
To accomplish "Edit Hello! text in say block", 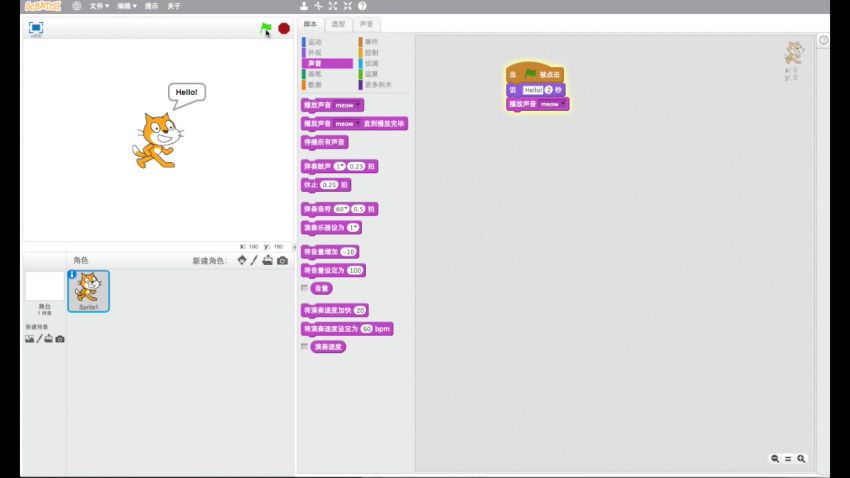I will [533, 90].
